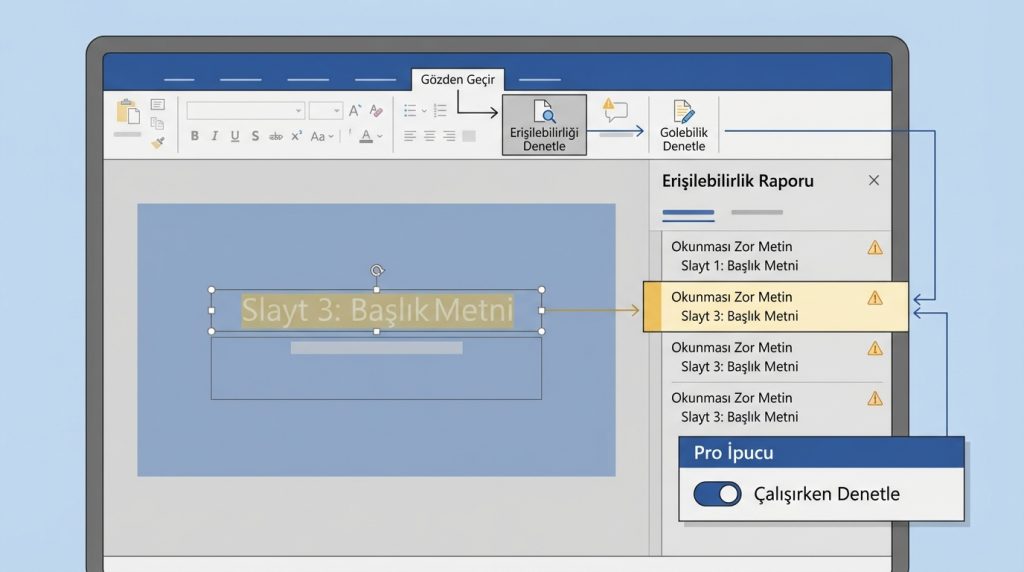Switch to the second gray report panel tab

tap(757, 212)
